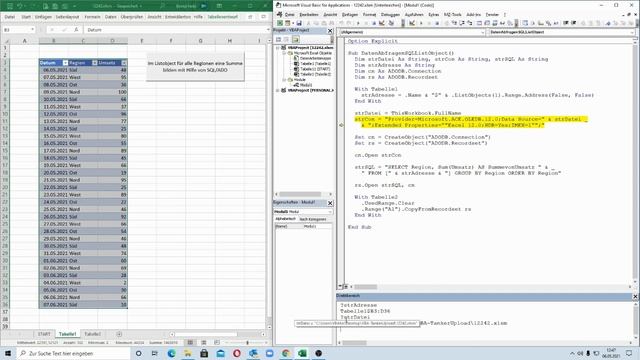Open File Explorer from the taskbar
Image resolution: width=640 pixels, height=360 pixels.
tap(188, 353)
